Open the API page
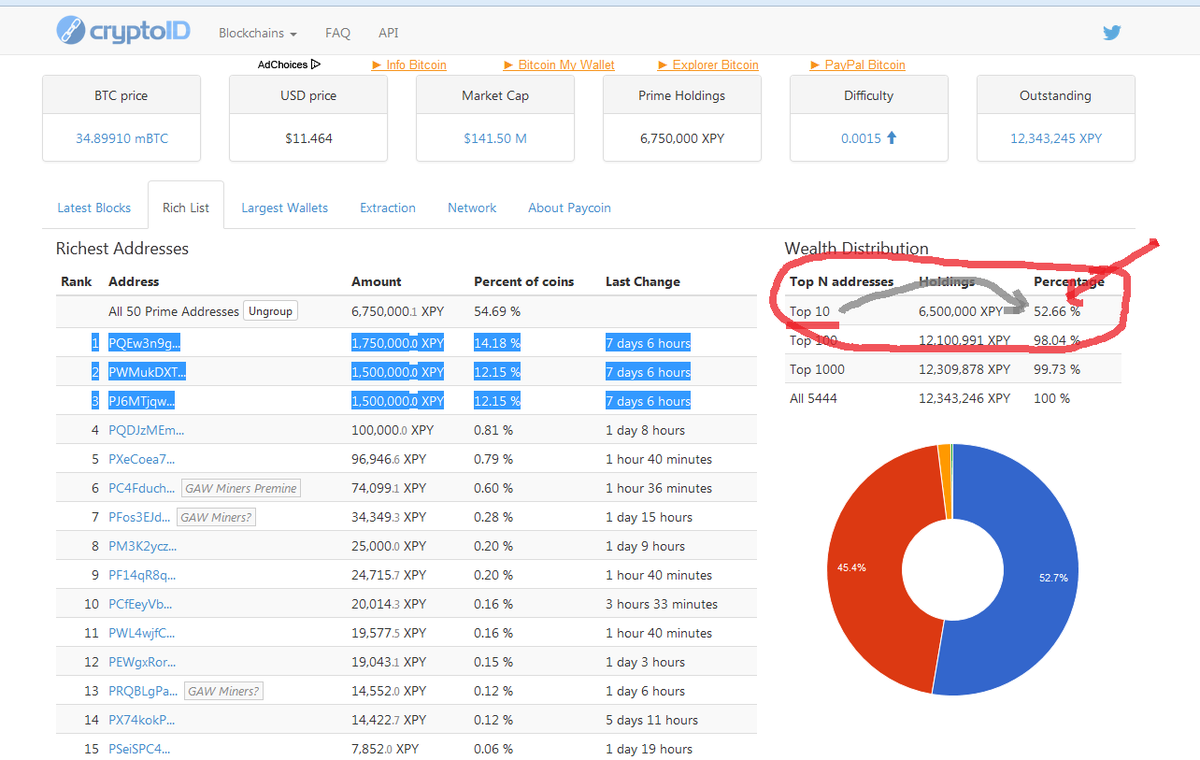Screen dimensions: 1200x760 (x=388, y=33)
